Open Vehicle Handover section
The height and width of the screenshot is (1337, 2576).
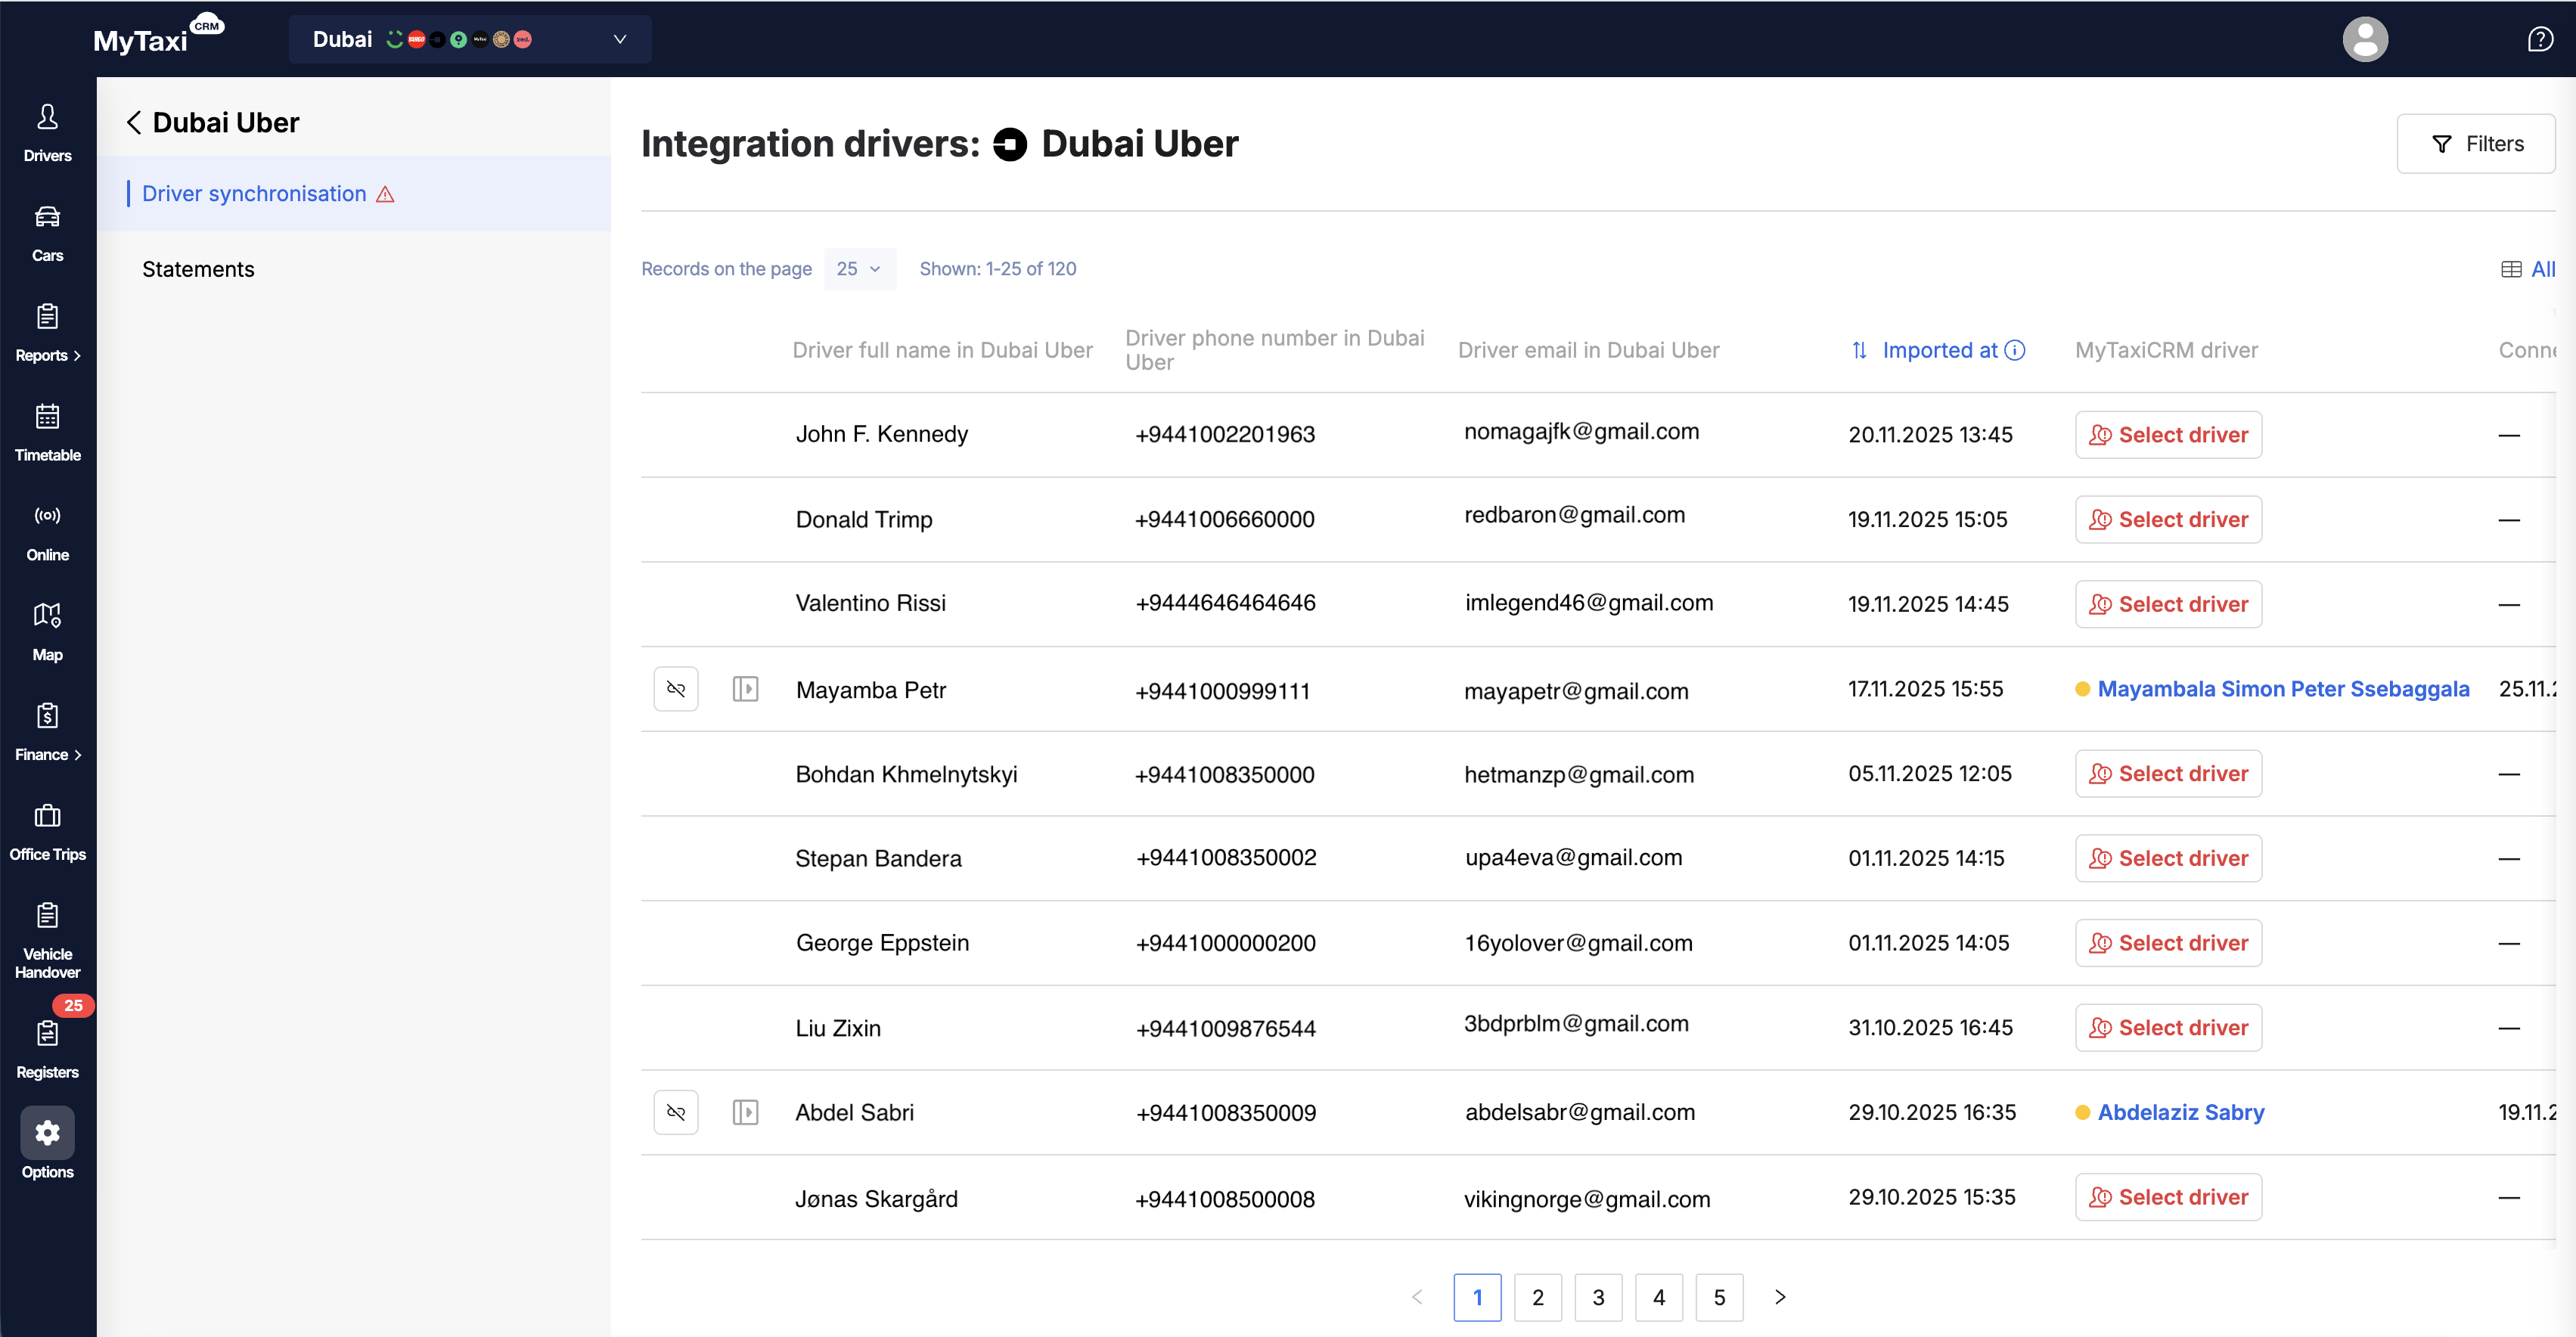47,940
